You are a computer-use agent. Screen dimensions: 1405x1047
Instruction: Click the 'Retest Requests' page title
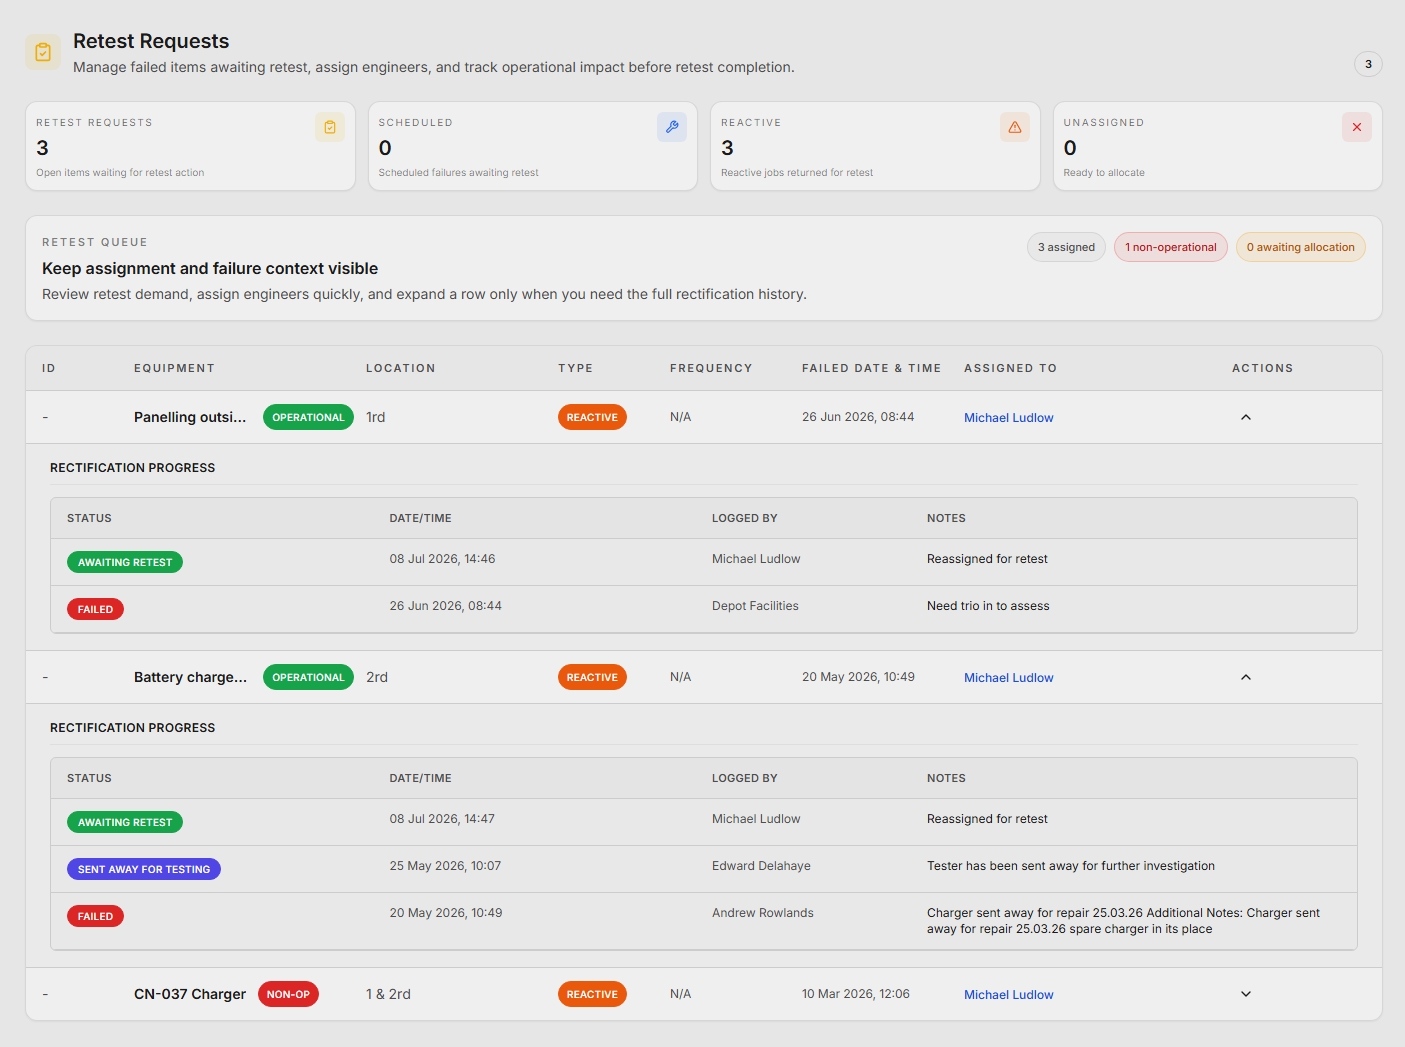pos(151,41)
